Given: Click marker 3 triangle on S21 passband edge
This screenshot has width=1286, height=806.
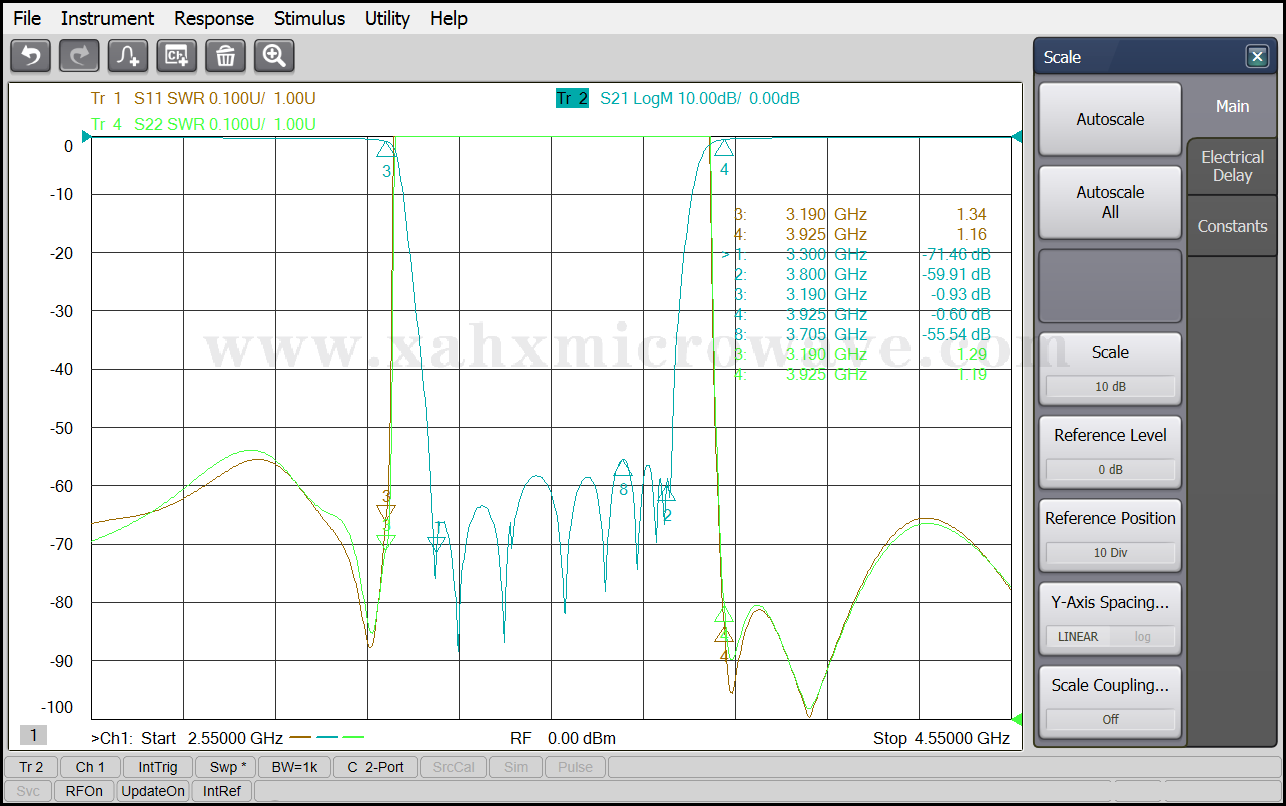Looking at the screenshot, I should 386,149.
